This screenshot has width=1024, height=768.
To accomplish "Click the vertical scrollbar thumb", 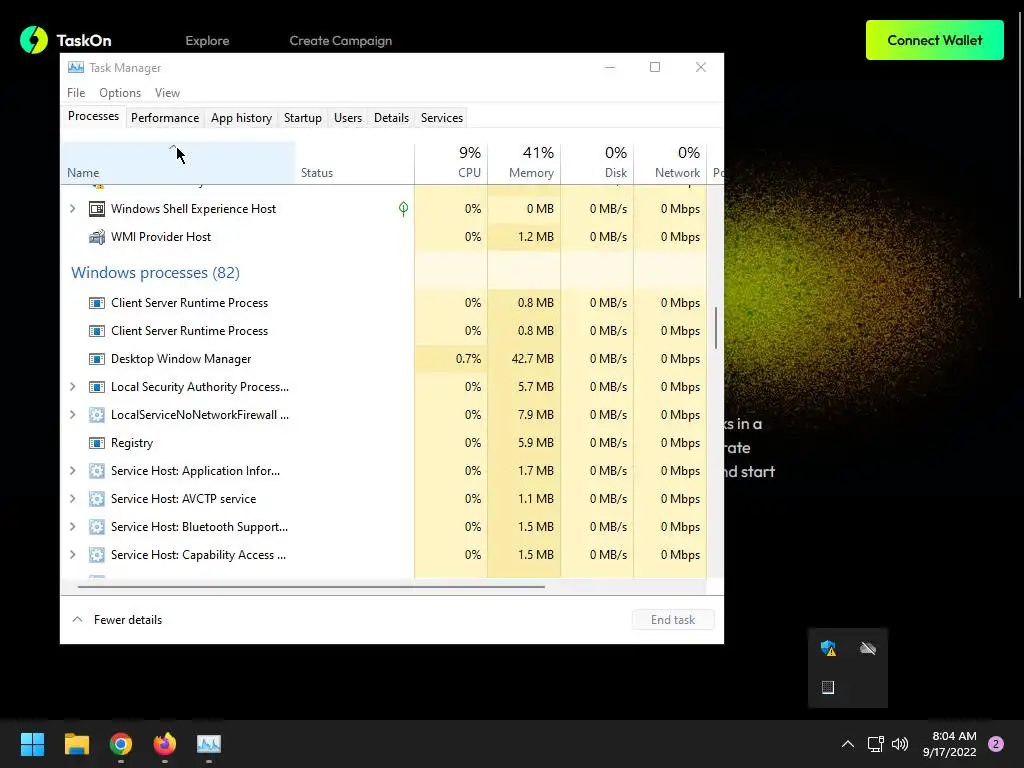I will pyautogui.click(x=716, y=328).
